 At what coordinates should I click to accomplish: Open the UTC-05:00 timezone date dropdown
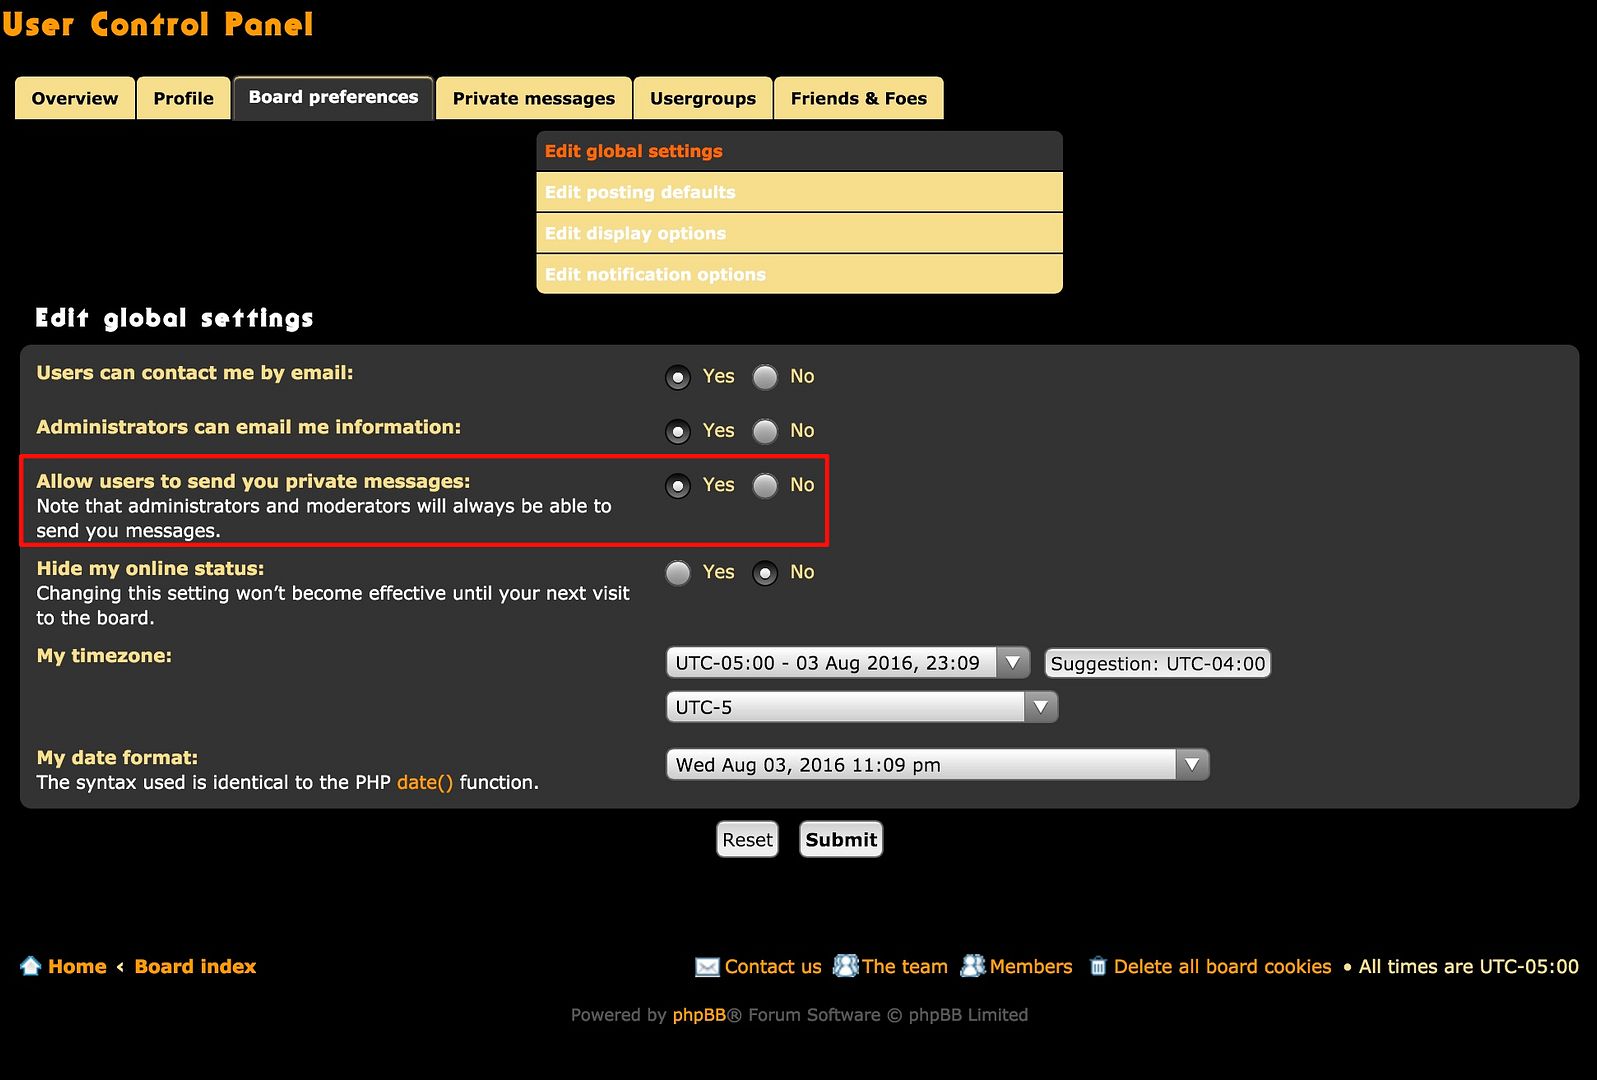point(846,663)
